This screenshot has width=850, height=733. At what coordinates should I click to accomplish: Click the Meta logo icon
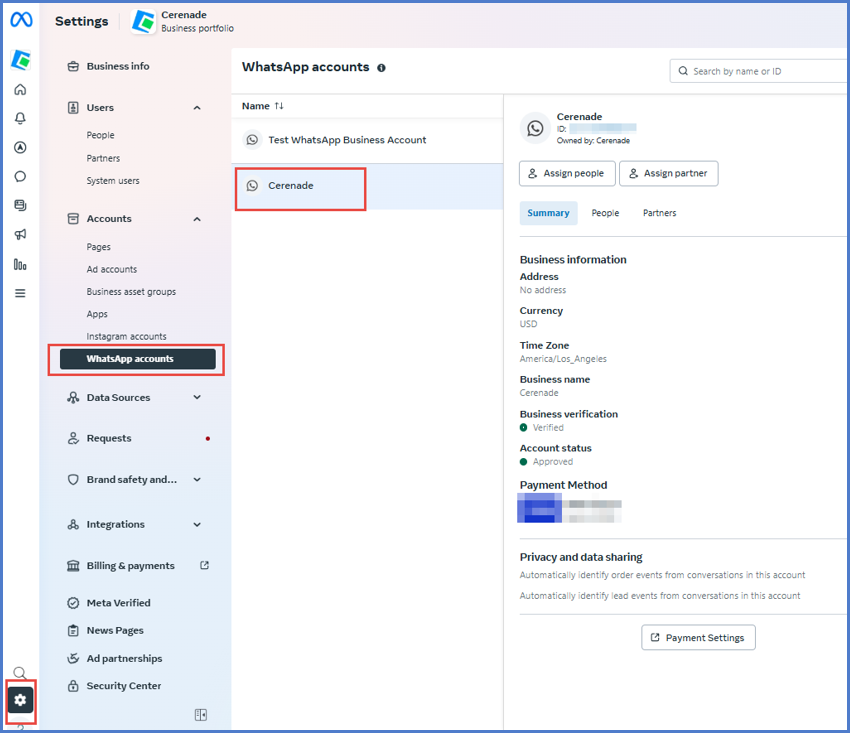click(20, 20)
